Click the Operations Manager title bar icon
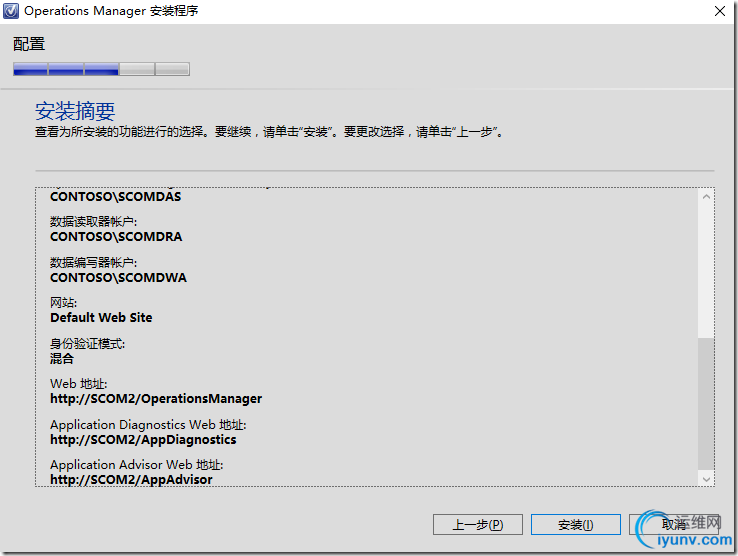 click(11, 11)
